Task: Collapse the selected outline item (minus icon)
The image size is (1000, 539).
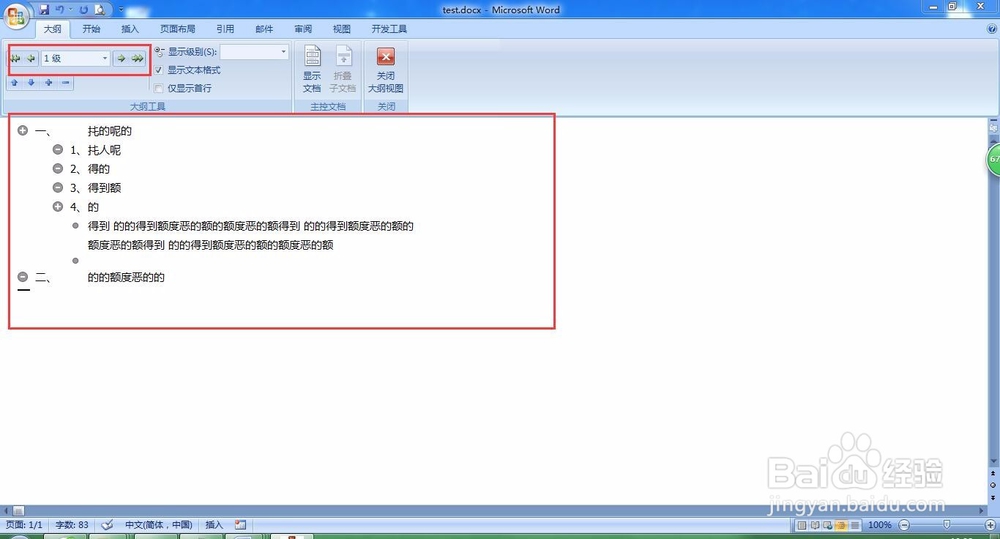Action: (x=66, y=82)
